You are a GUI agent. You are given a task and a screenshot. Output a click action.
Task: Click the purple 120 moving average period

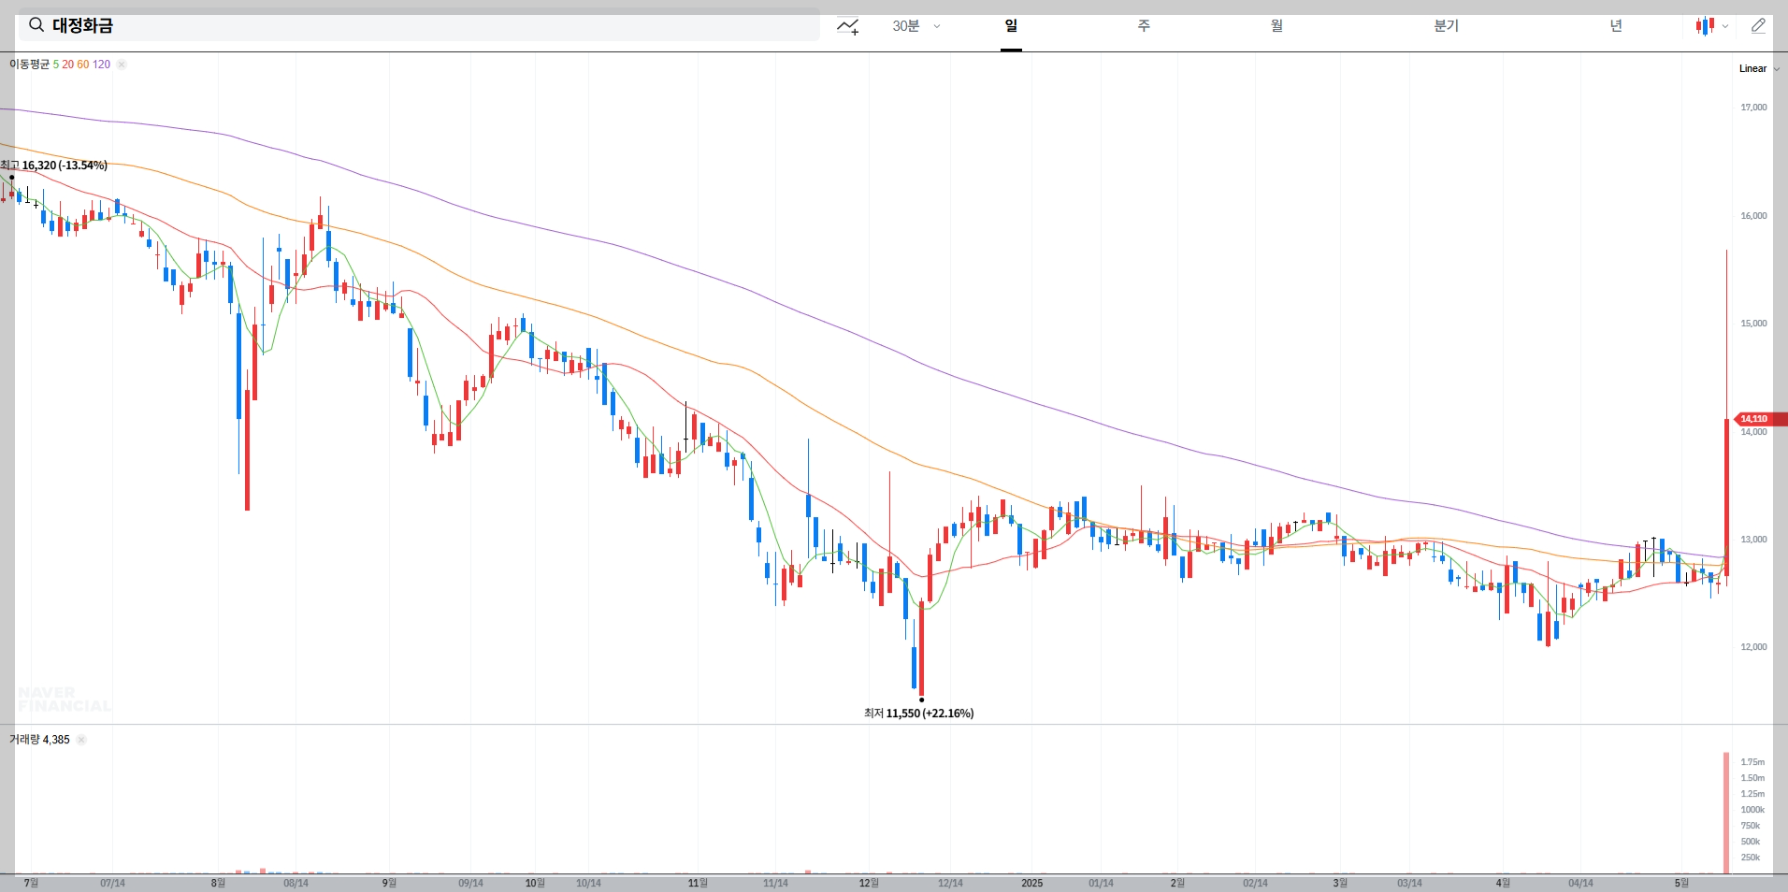pyautogui.click(x=101, y=64)
